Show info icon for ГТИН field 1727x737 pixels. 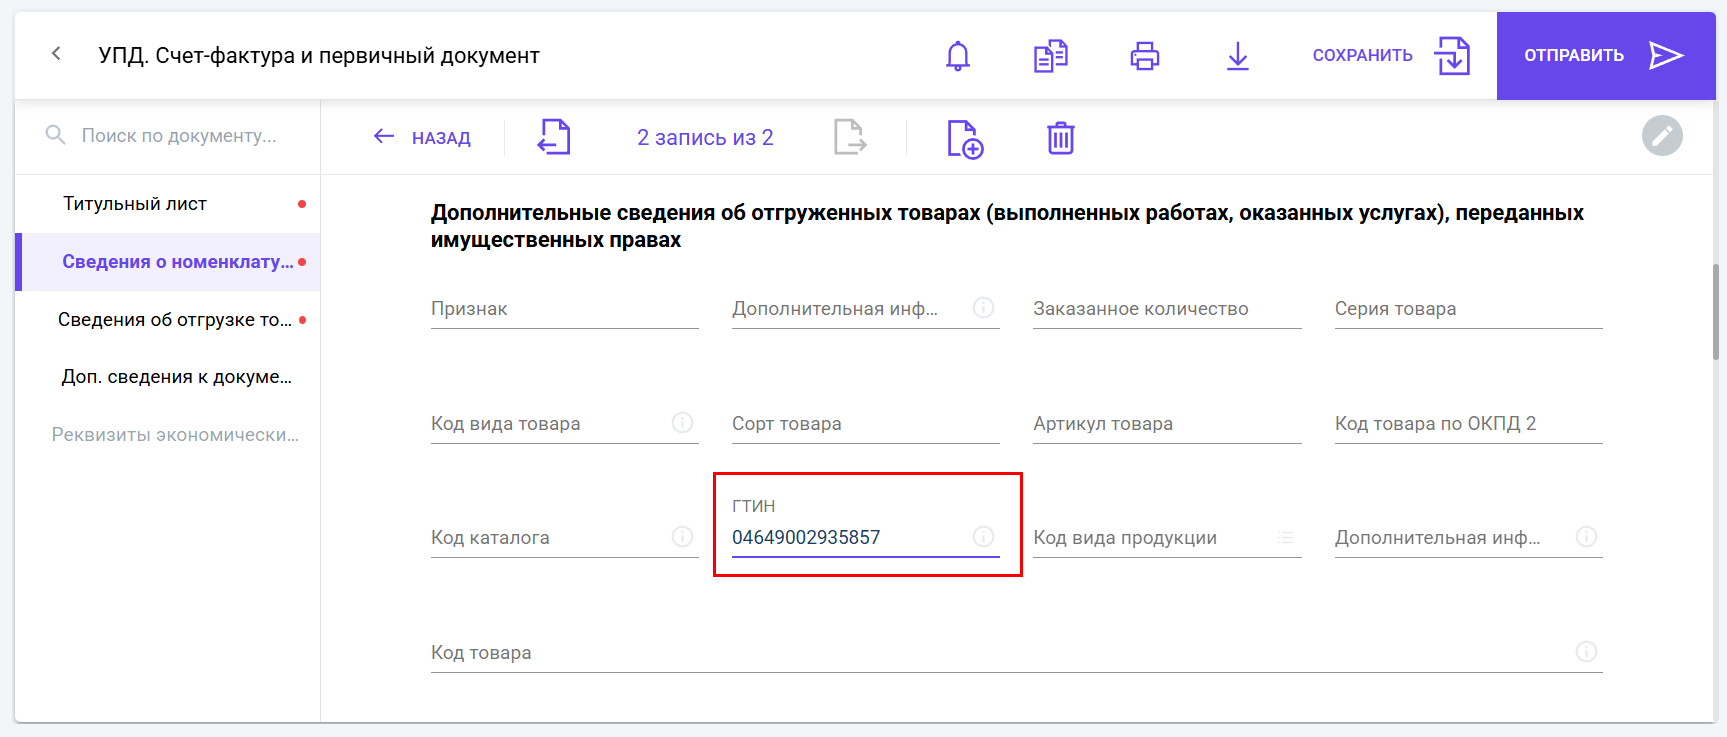984,537
